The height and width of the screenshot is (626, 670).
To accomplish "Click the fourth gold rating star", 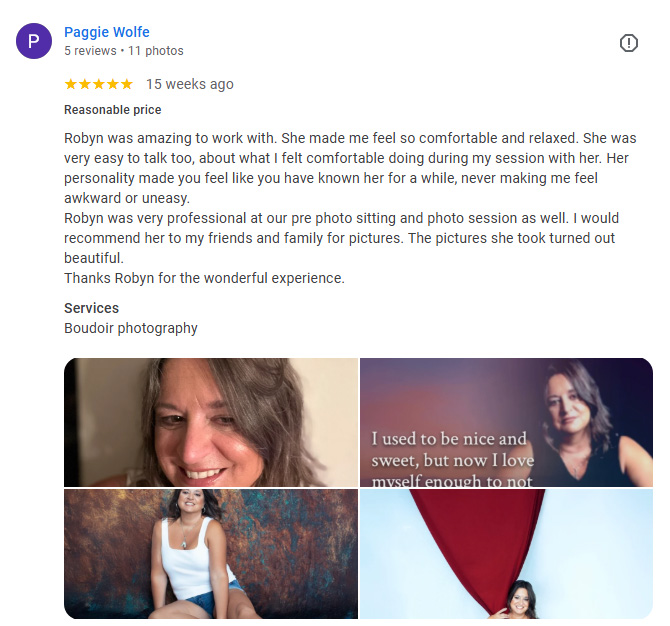I will click(112, 84).
